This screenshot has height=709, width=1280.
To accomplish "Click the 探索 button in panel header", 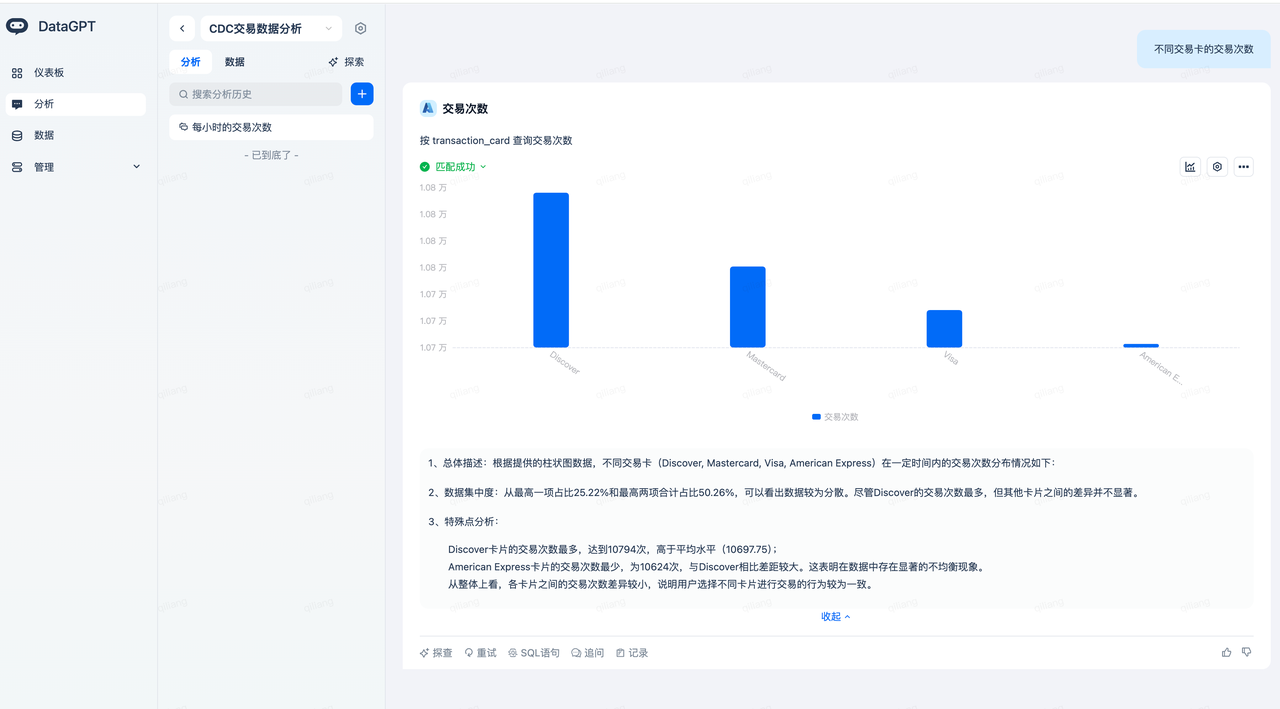I will click(x=347, y=62).
